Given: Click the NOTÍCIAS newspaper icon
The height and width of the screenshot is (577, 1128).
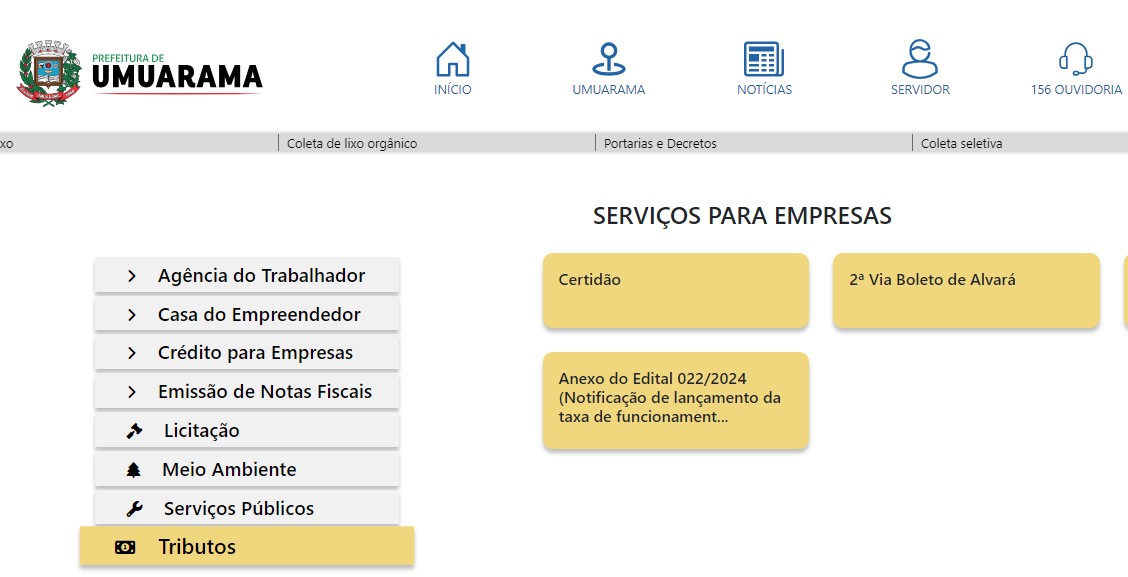Looking at the screenshot, I should coord(763,58).
